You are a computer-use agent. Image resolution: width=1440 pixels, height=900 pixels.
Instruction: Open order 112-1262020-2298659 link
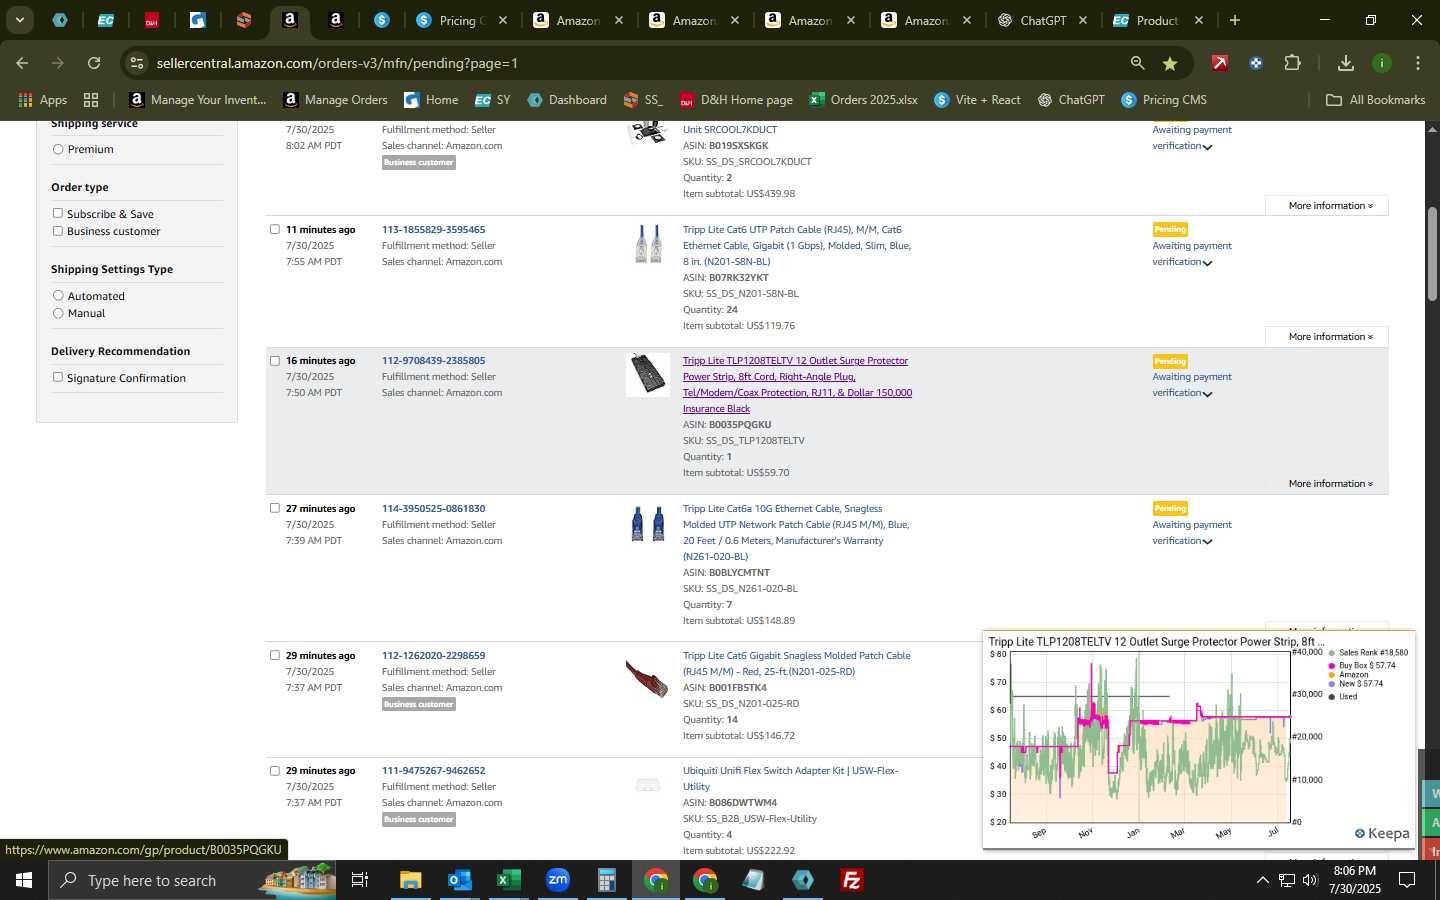tap(433, 656)
